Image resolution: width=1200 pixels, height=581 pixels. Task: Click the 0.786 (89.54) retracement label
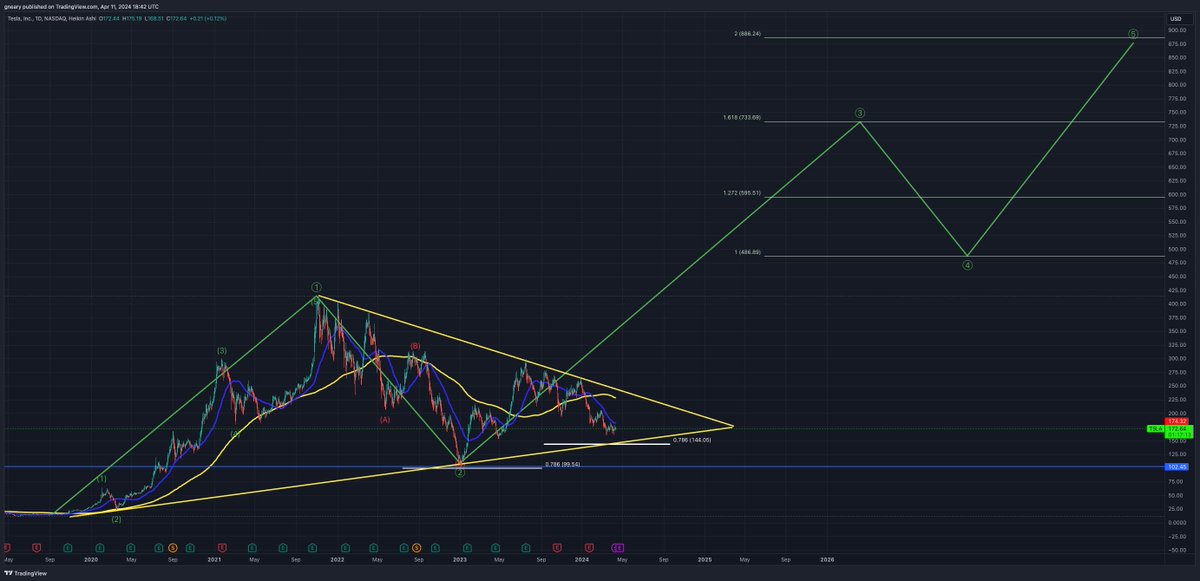point(563,464)
